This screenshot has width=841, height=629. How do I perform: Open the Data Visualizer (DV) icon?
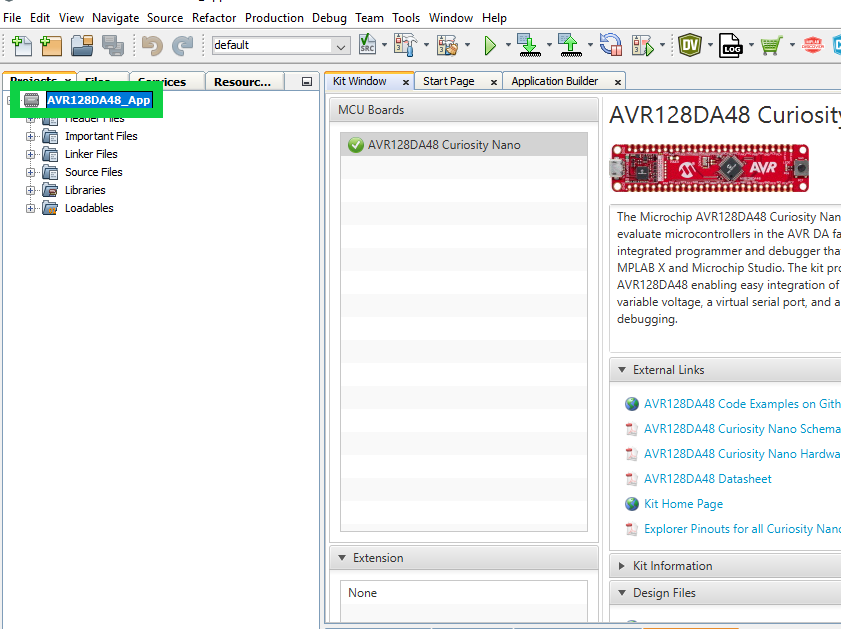690,45
